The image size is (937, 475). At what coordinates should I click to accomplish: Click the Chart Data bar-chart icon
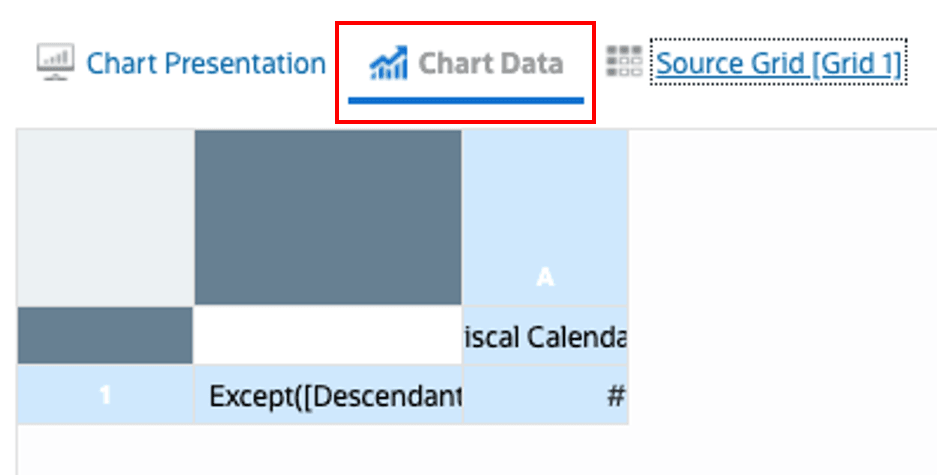pyautogui.click(x=388, y=64)
